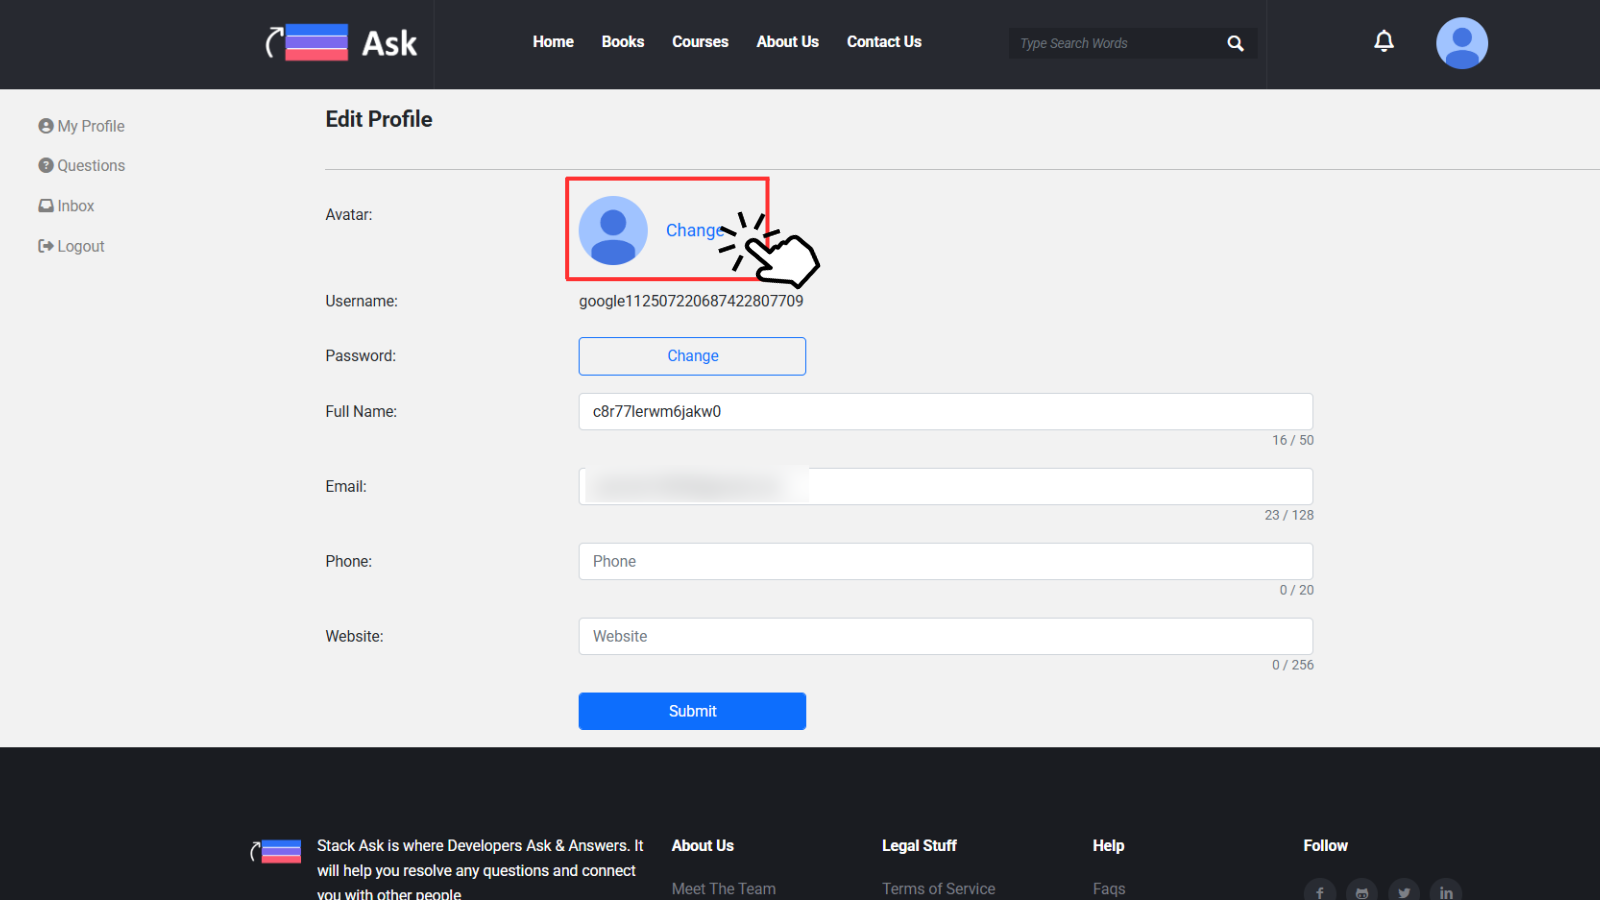Viewport: 1600px width, 900px height.
Task: Open the notifications bell
Action: [1384, 41]
